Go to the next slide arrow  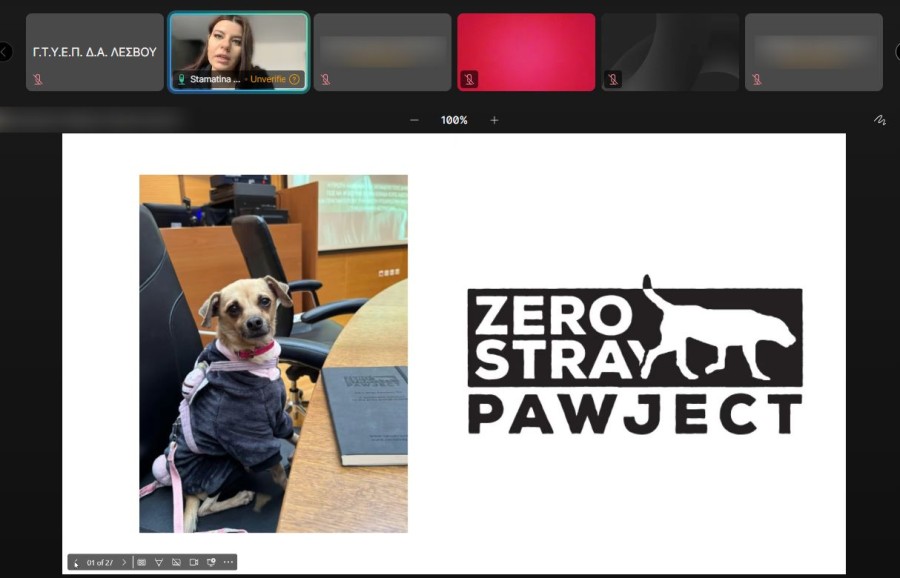[124, 562]
